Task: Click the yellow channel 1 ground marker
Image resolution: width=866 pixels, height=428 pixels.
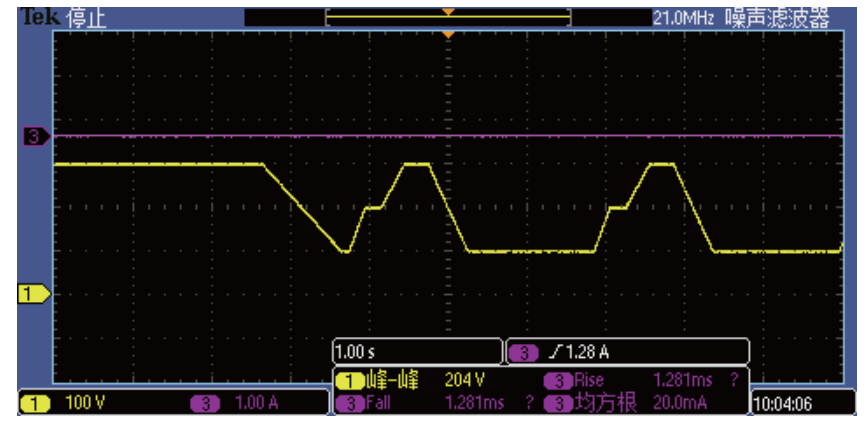Action: click(35, 293)
